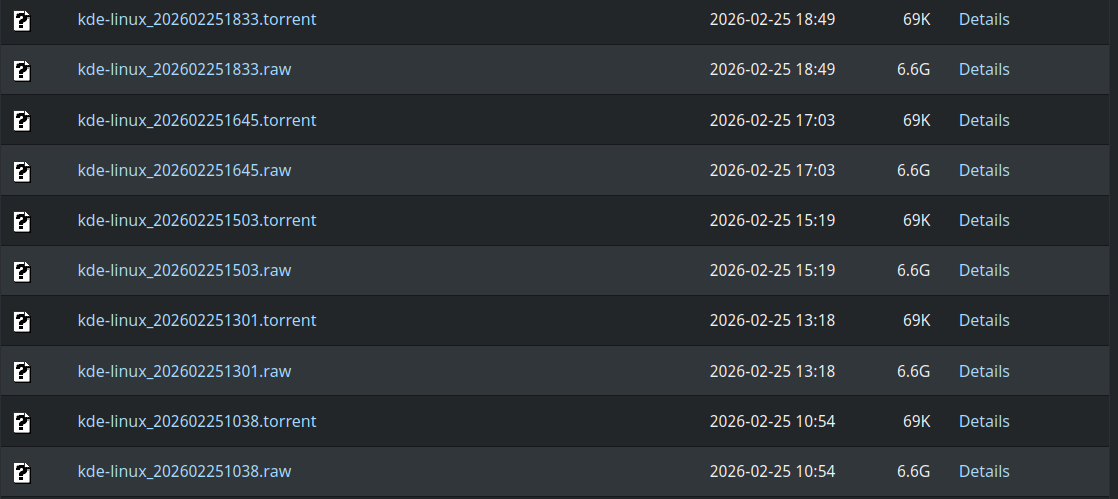Download kde-linux_202602251503.torrent file
This screenshot has height=499, width=1118.
[196, 221]
